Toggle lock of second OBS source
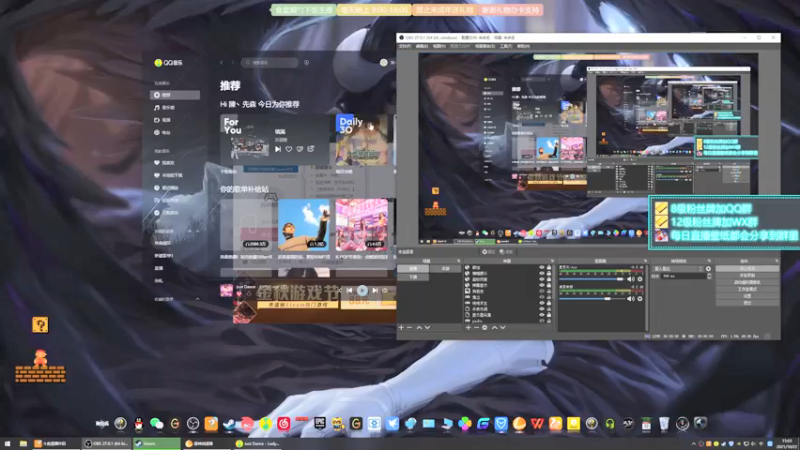 pos(549,273)
